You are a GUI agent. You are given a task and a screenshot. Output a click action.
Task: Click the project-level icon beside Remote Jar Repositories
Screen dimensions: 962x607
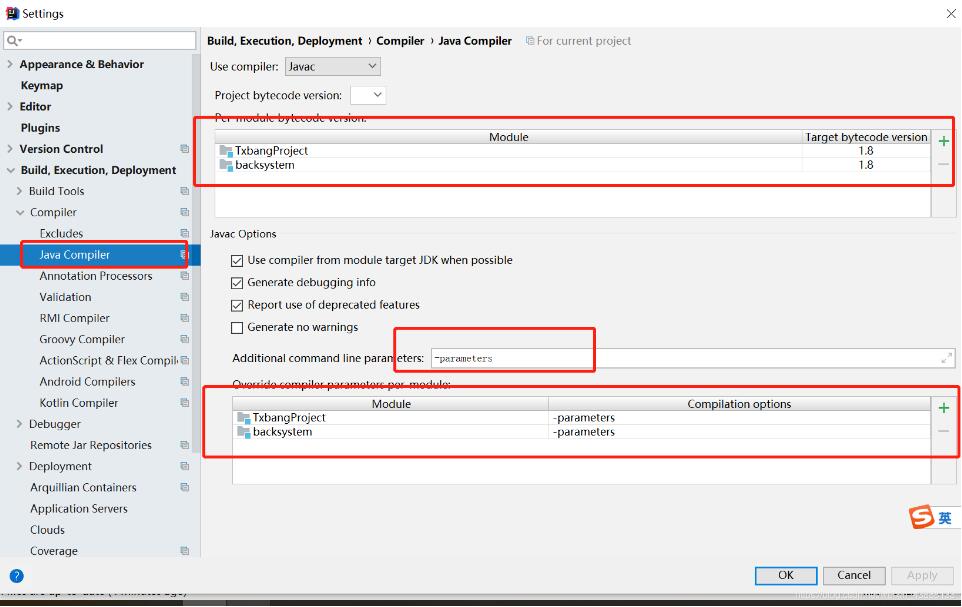click(184, 445)
